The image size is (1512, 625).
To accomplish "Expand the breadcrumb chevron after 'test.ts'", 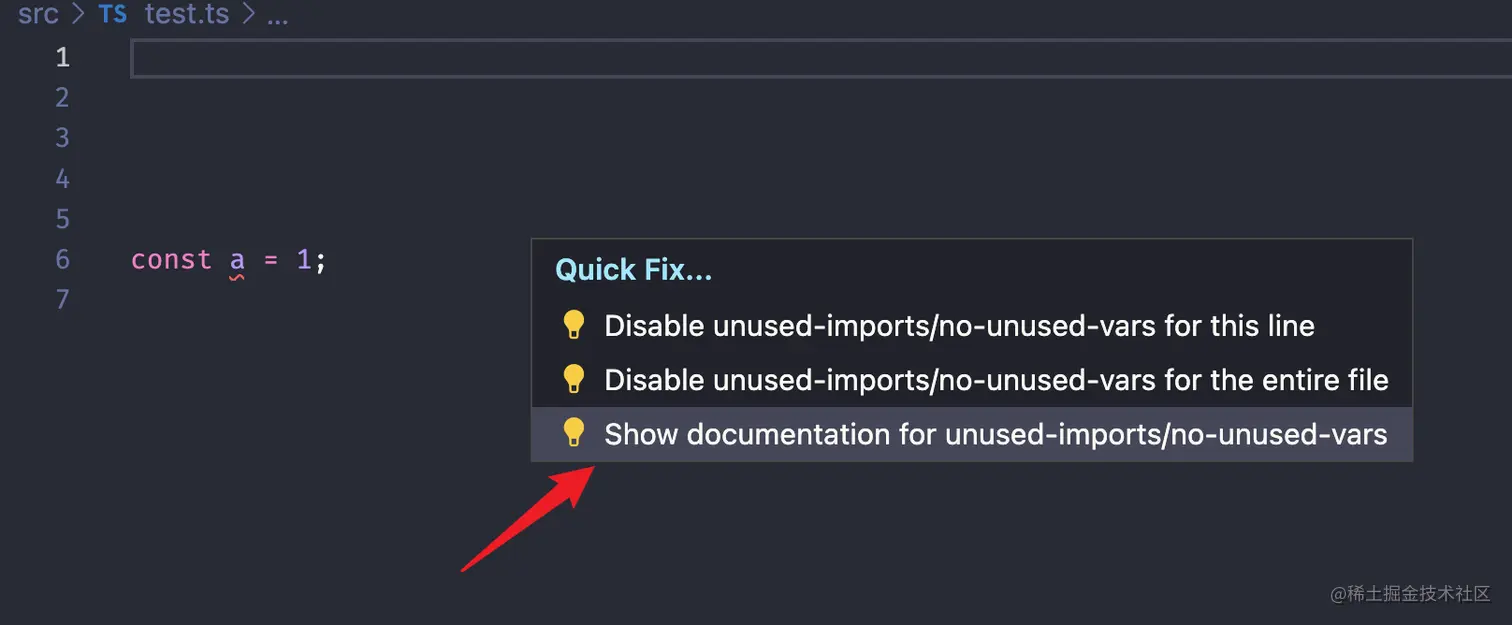I will (x=244, y=14).
